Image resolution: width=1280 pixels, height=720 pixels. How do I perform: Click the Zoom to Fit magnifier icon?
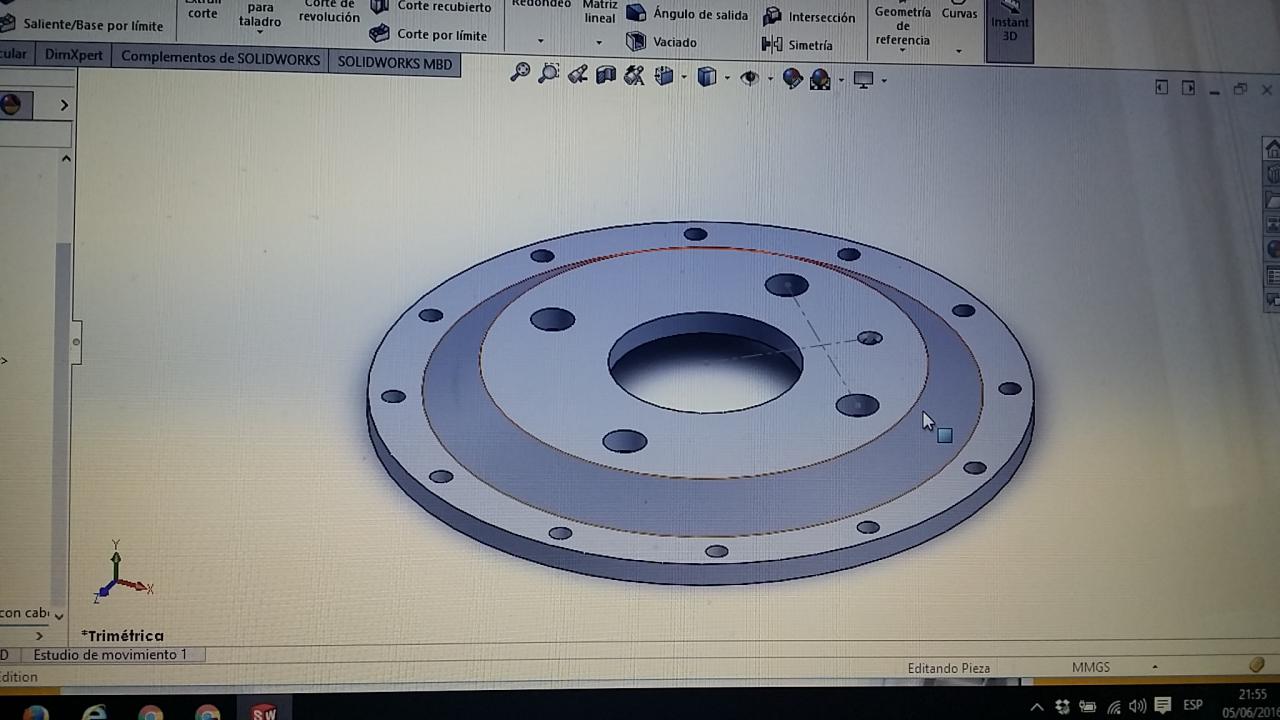pyautogui.click(x=519, y=73)
